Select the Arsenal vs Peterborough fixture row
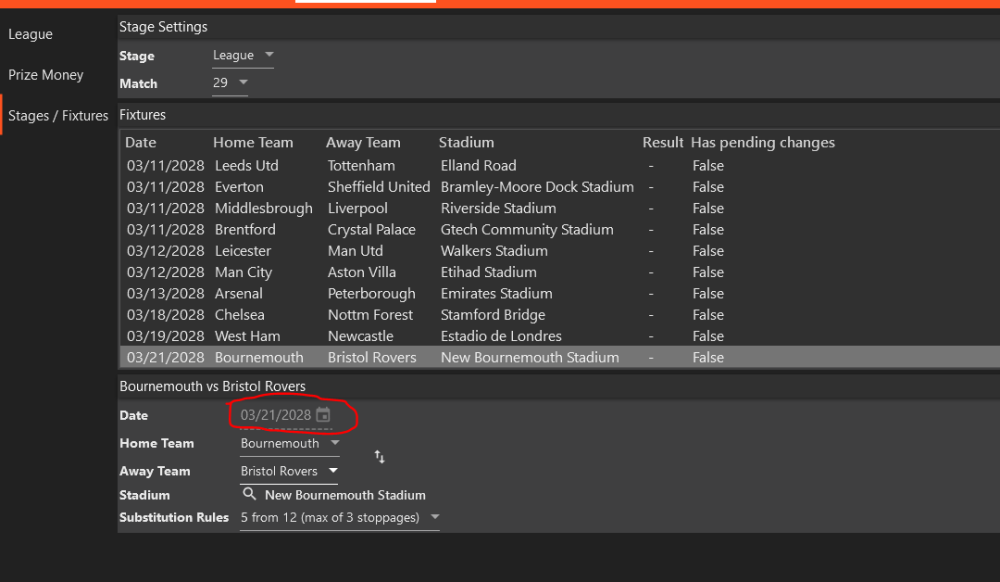Image resolution: width=1000 pixels, height=582 pixels. [559, 294]
